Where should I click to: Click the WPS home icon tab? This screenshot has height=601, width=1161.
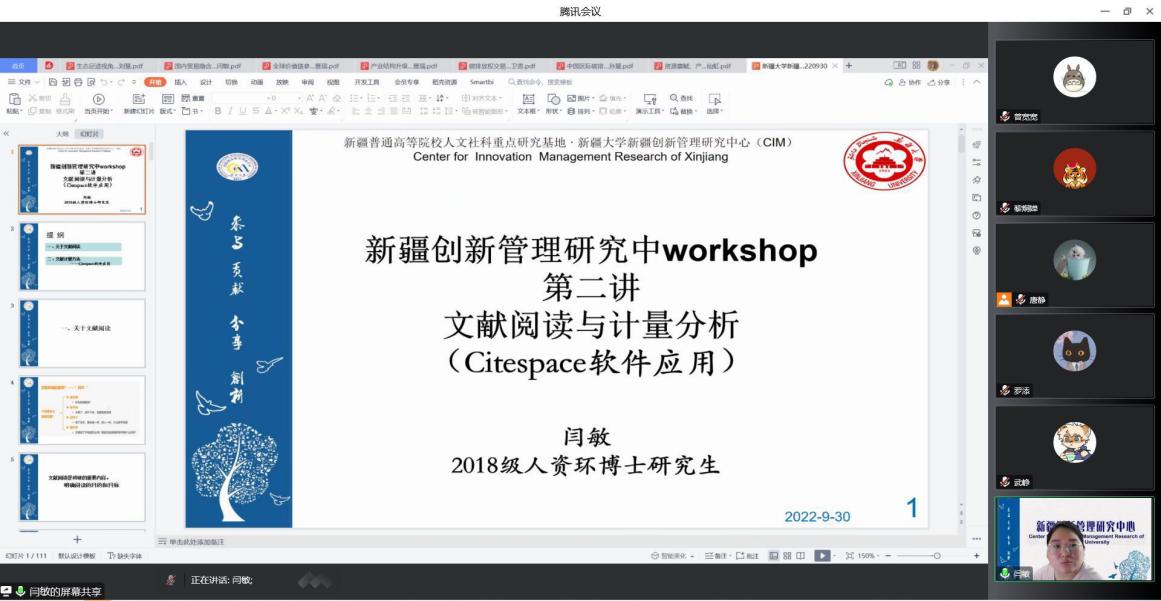coord(19,66)
